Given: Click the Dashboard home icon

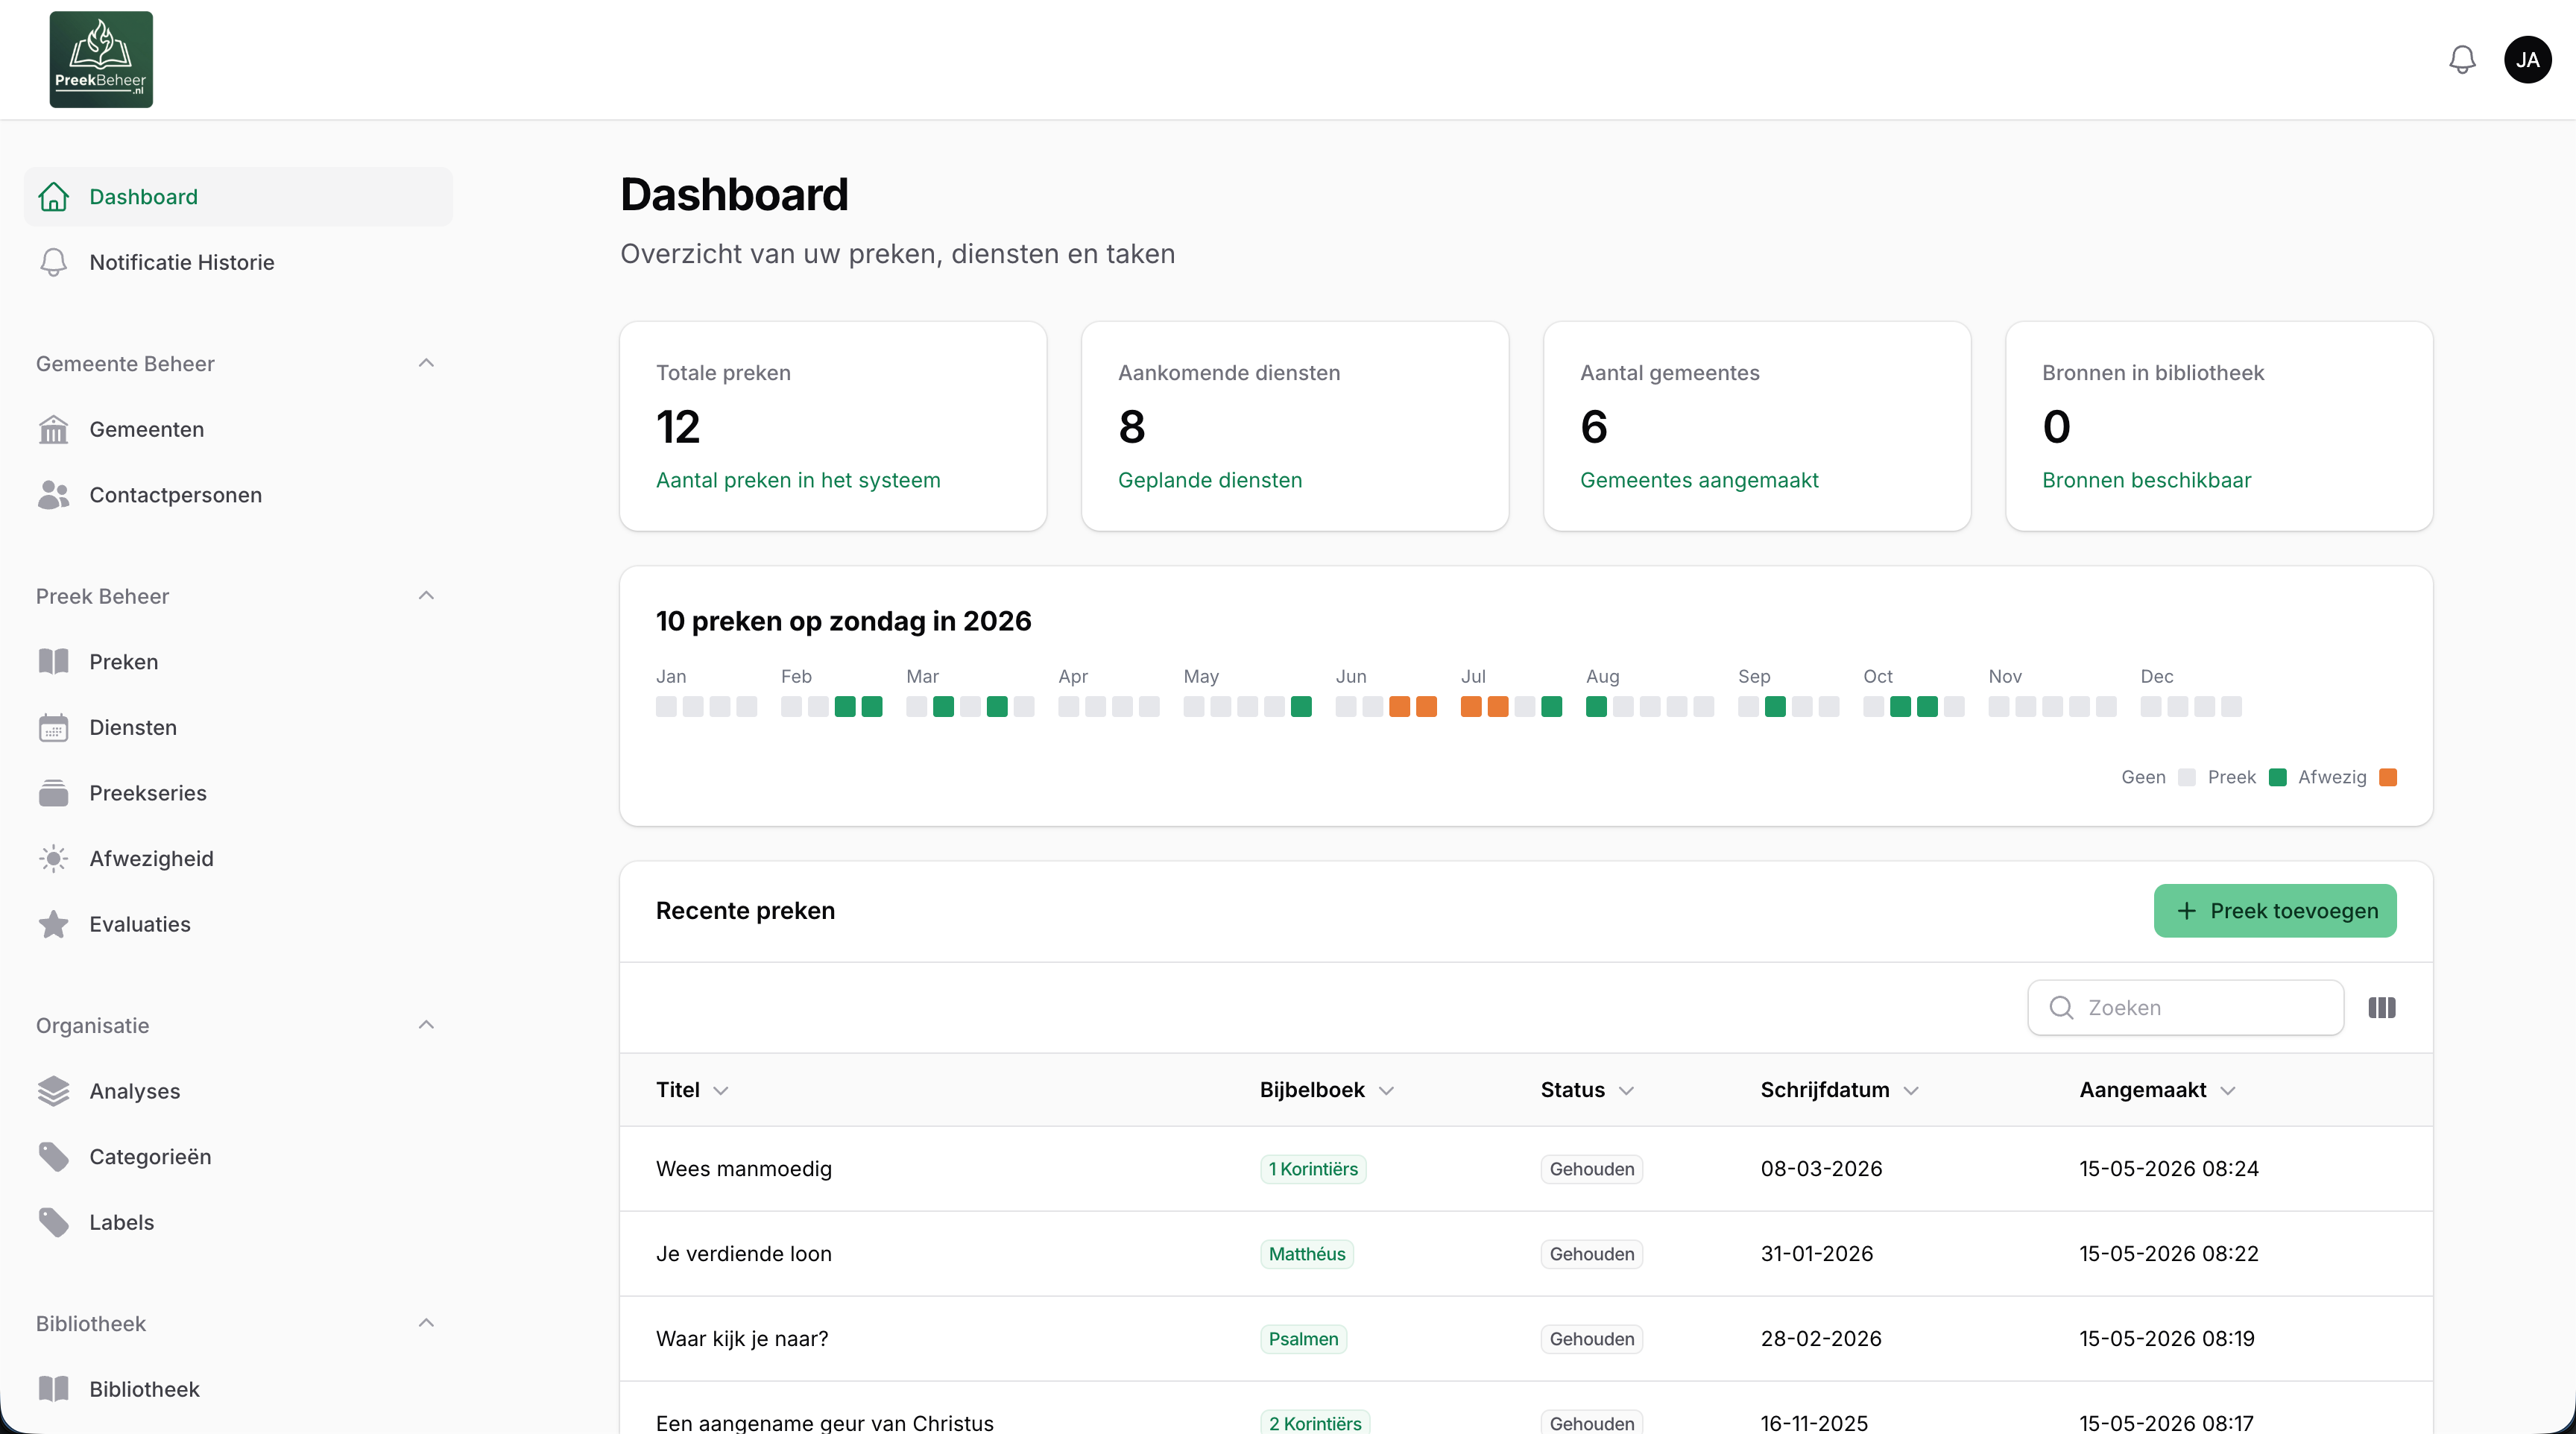Looking at the screenshot, I should coord(53,197).
